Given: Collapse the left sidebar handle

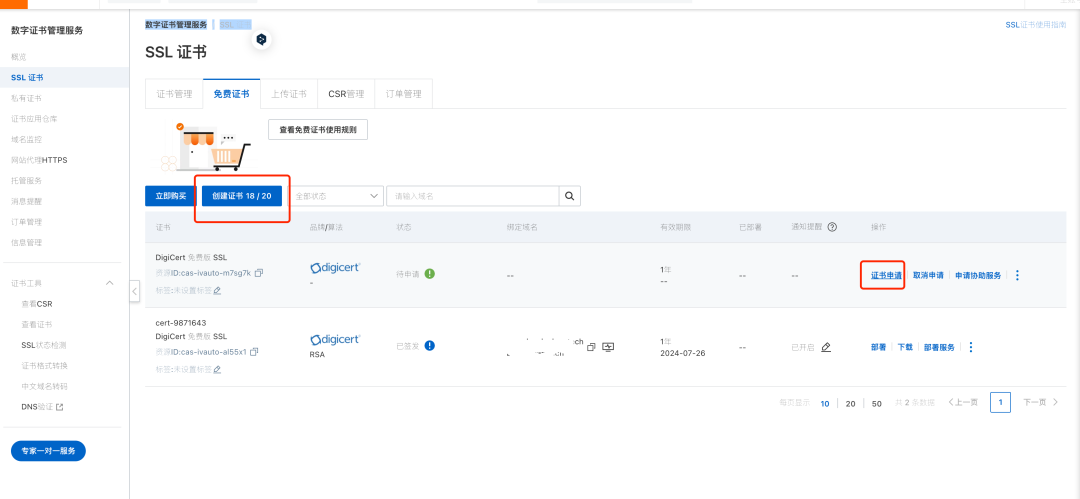Looking at the screenshot, I should click(x=135, y=292).
